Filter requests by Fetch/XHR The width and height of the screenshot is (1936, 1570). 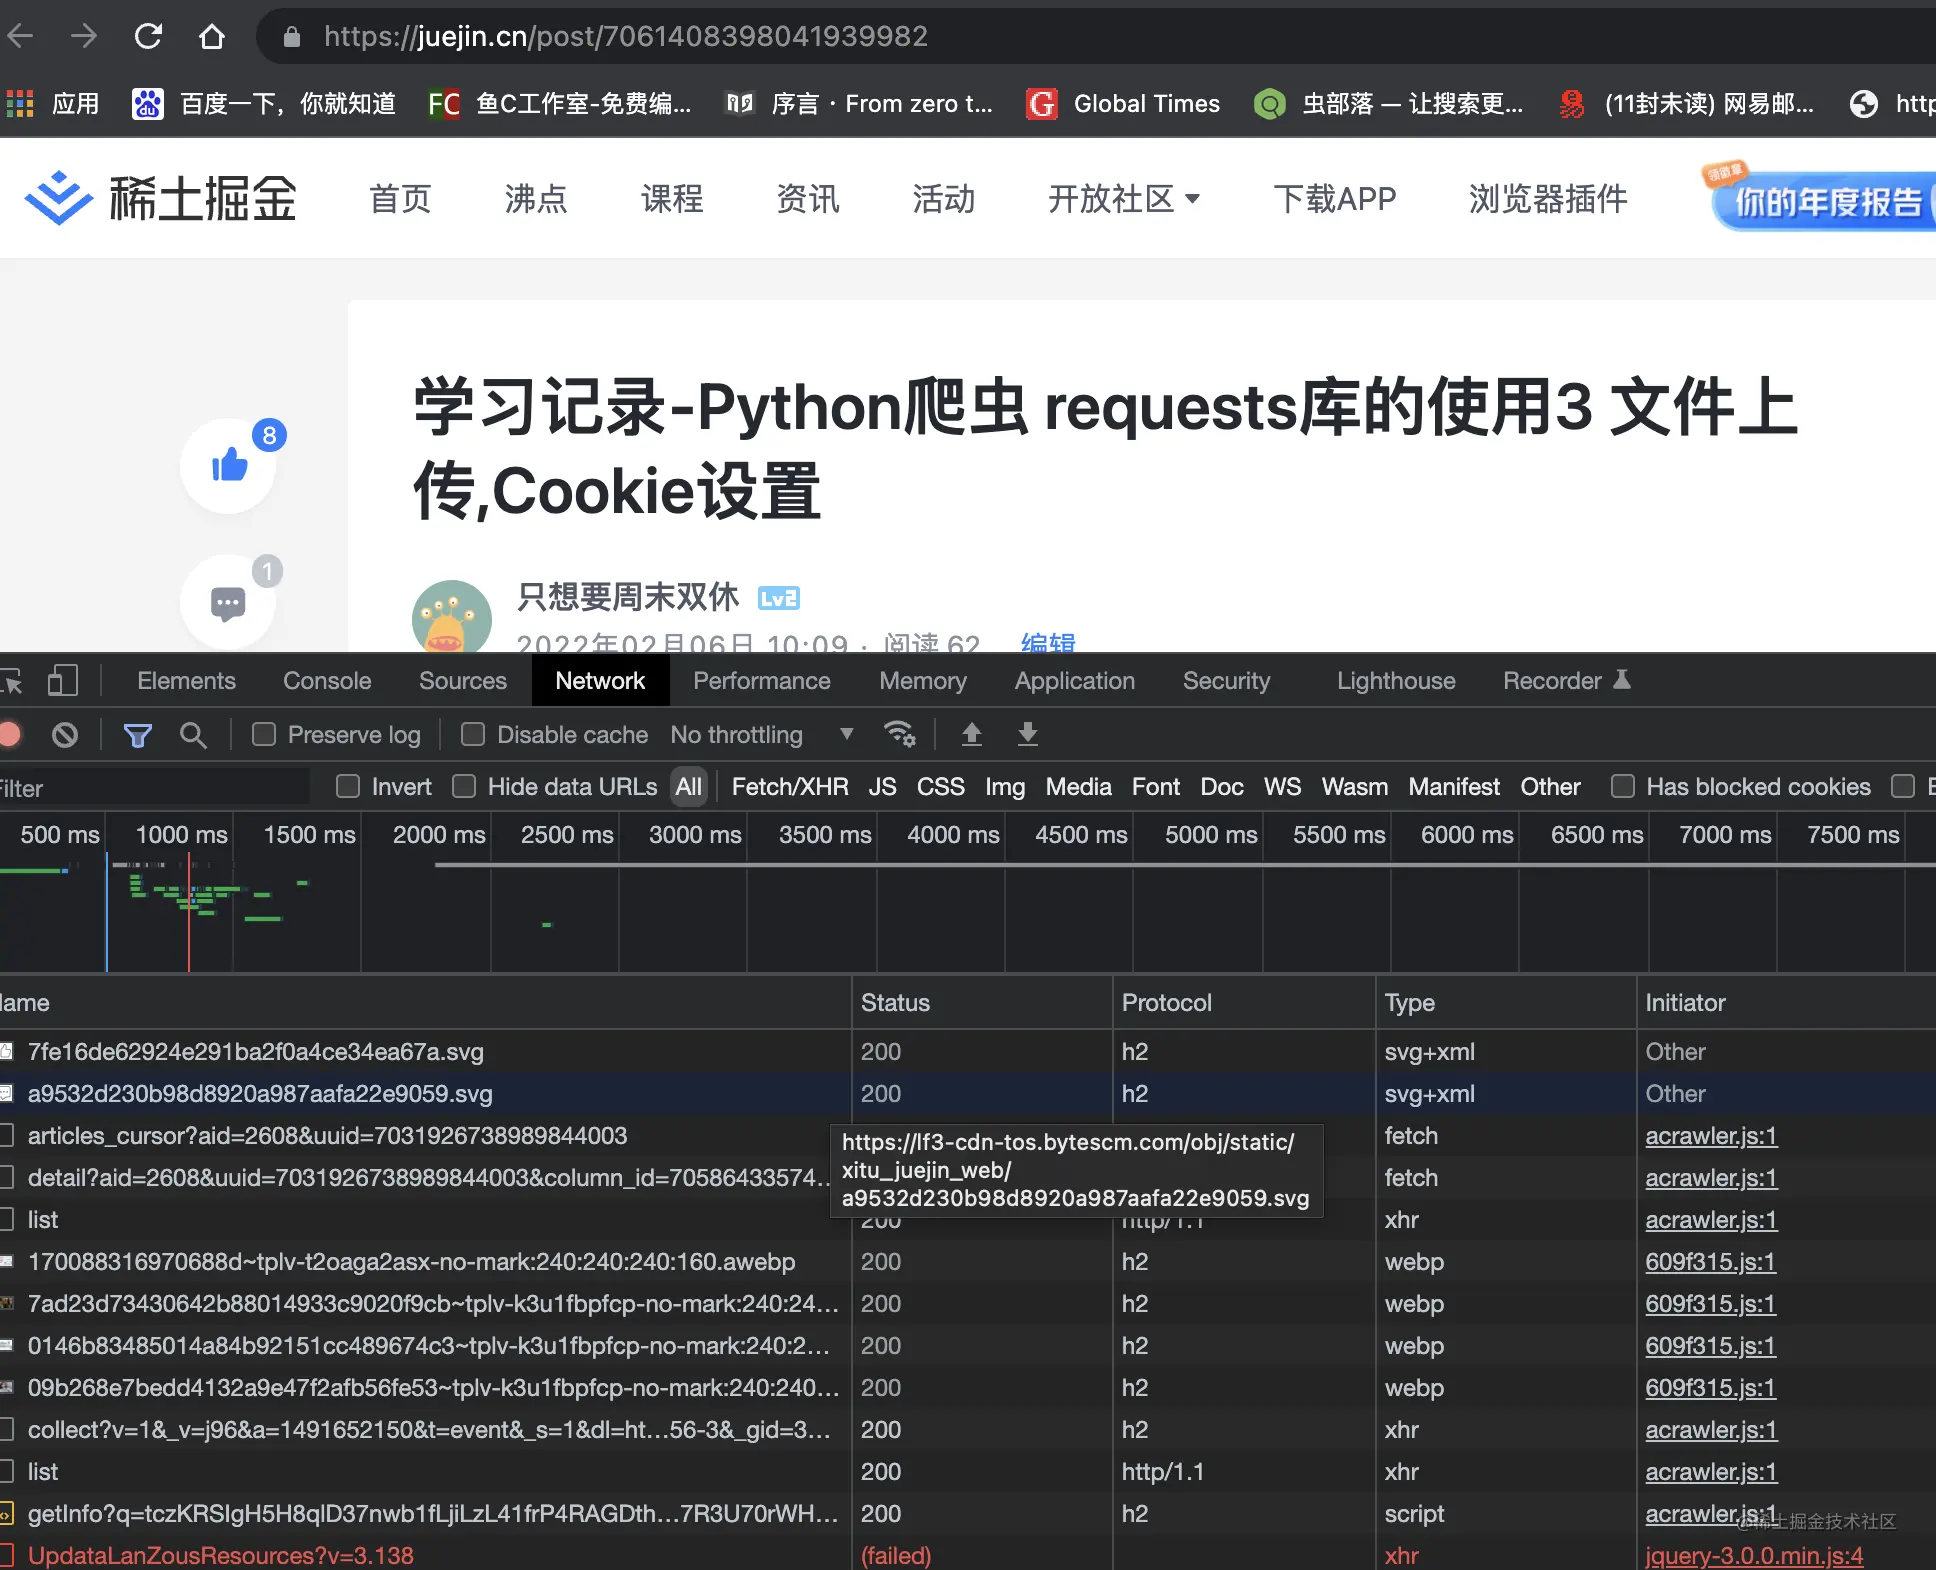789,786
